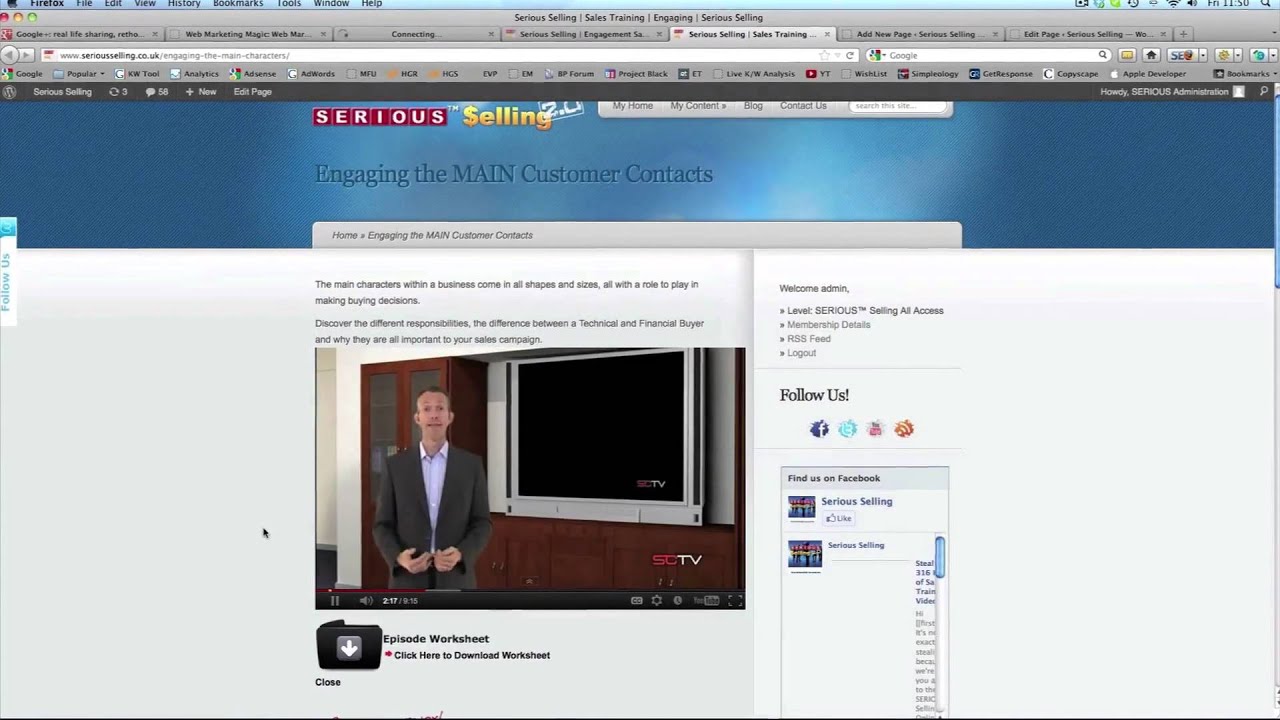Click Home in the breadcrumb
The height and width of the screenshot is (720, 1280).
click(345, 235)
